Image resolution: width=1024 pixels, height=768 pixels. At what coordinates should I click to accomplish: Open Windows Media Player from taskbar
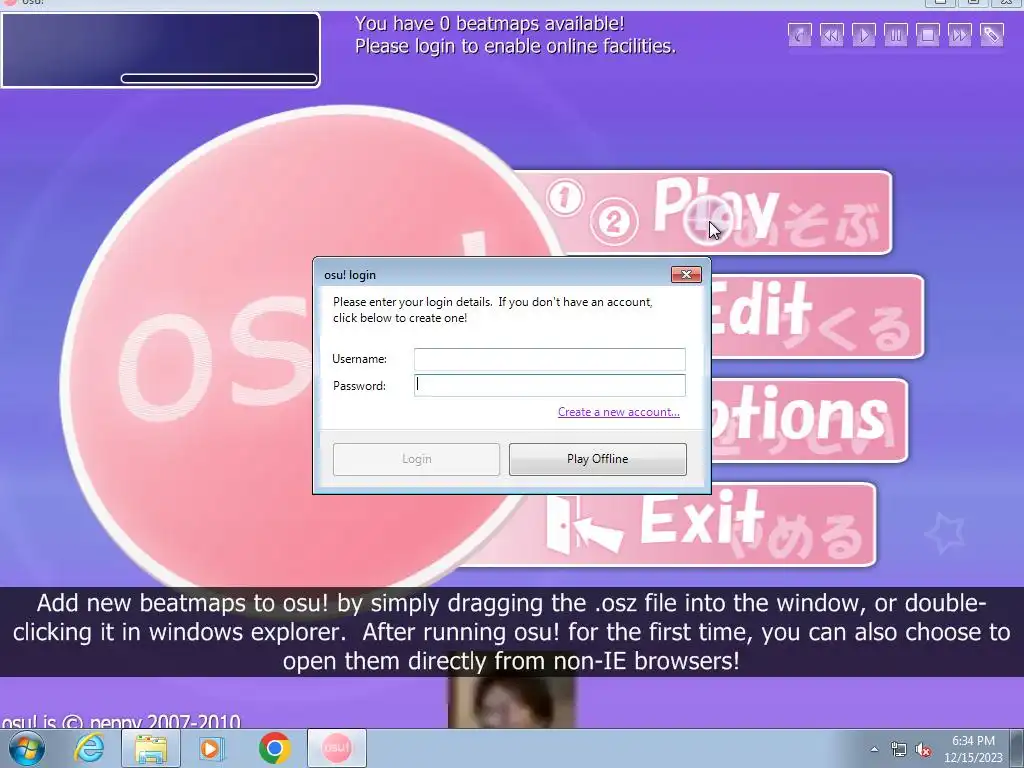coord(211,748)
